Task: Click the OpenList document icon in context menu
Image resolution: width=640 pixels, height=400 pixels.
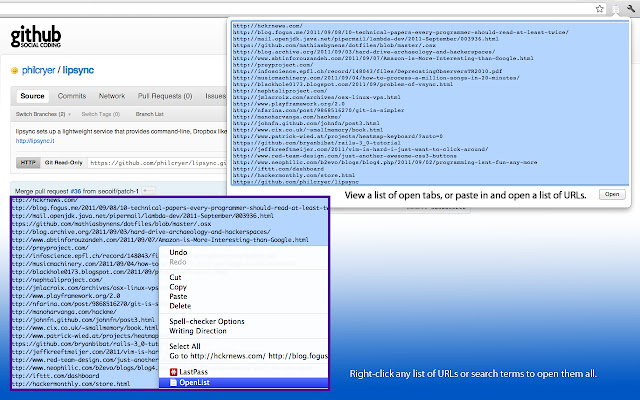Action: [x=173, y=382]
